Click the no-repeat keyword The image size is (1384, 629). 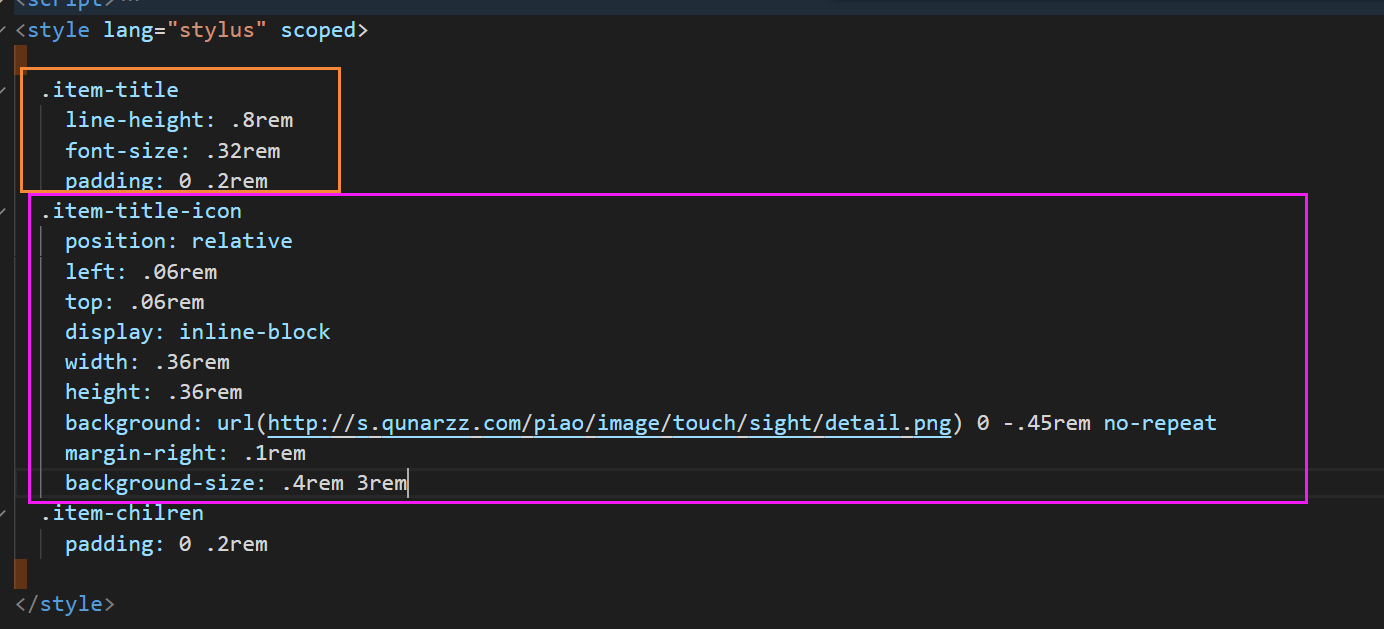1160,423
